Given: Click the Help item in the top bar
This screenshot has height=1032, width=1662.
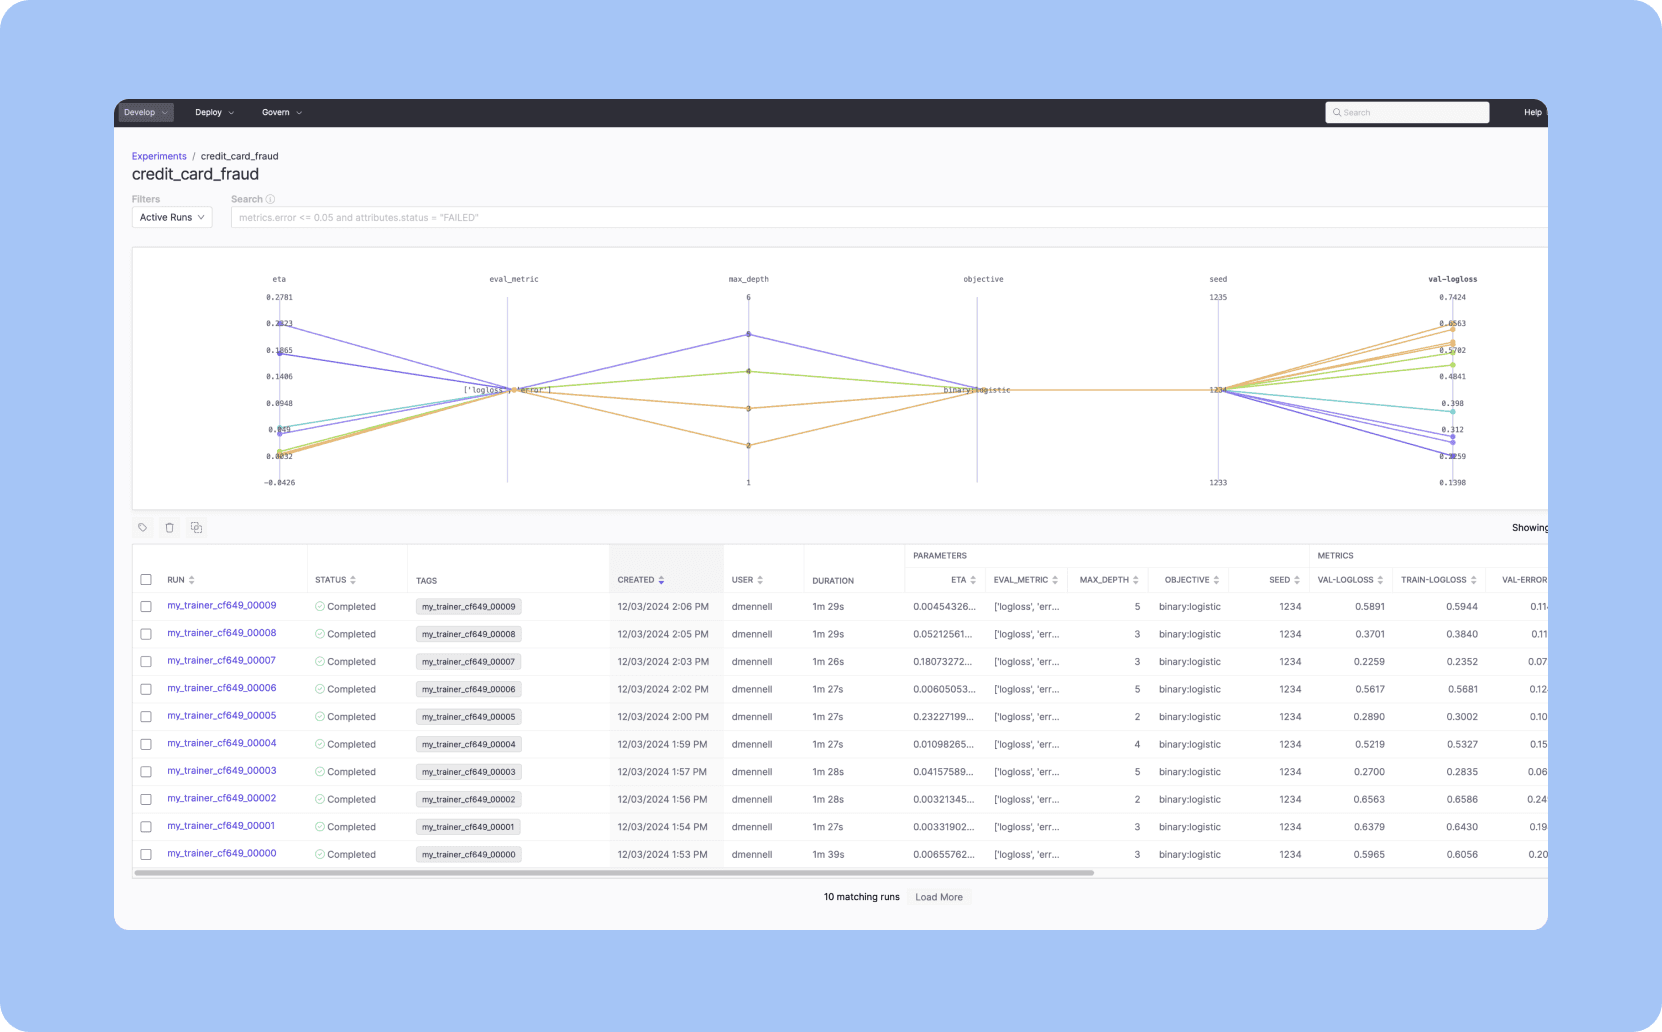Looking at the screenshot, I should coord(1532,112).
